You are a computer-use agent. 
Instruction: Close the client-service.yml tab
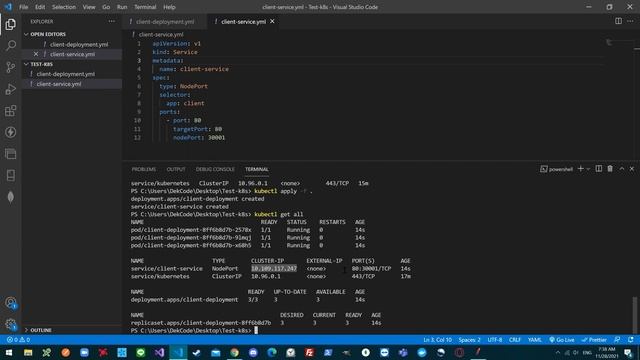pyautogui.click(x=272, y=21)
